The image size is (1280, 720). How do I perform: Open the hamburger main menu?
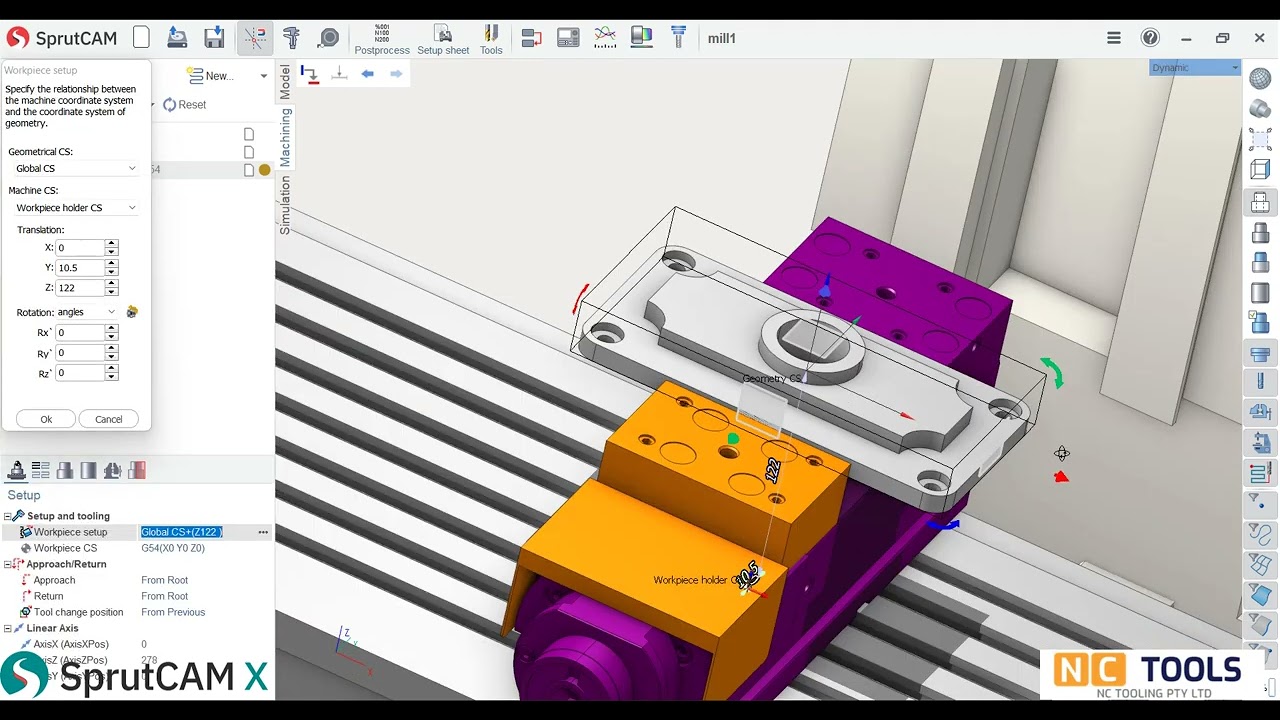[1114, 38]
